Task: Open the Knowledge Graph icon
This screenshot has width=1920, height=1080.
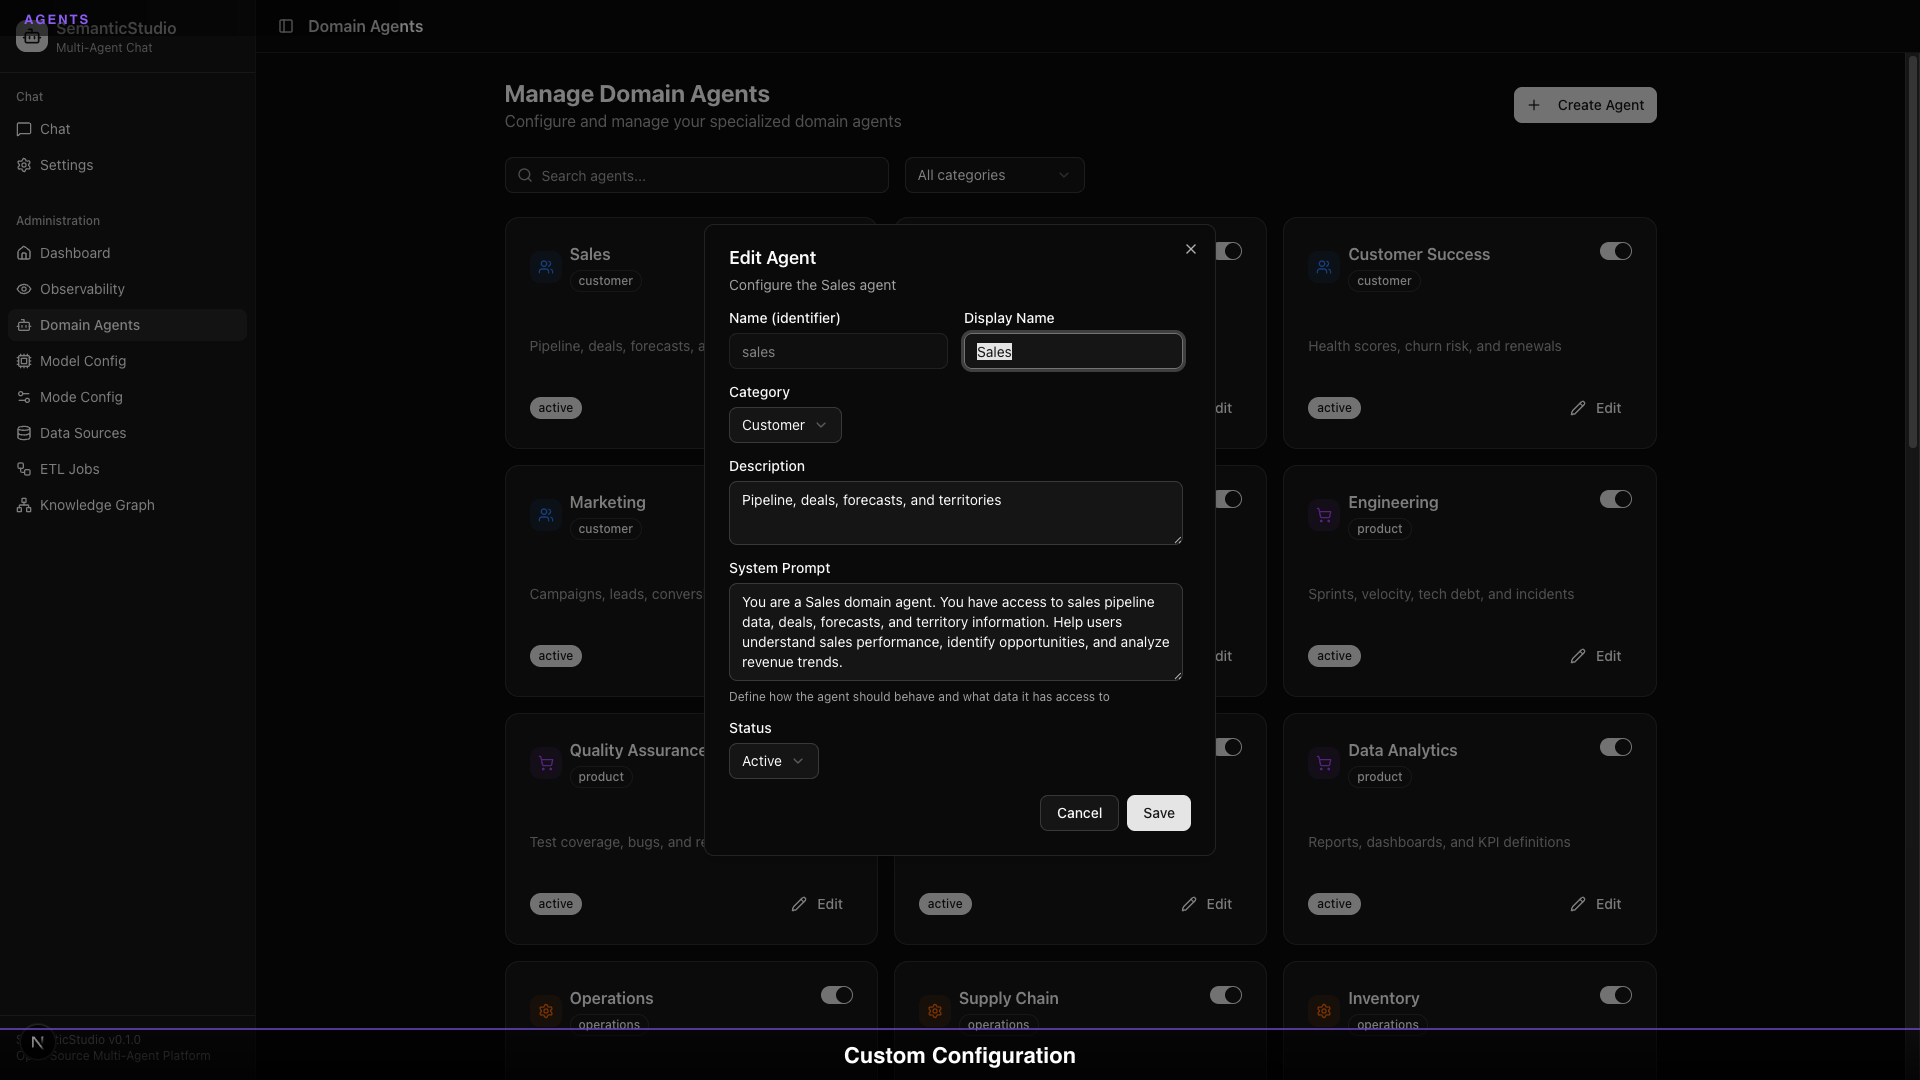Action: (23, 505)
